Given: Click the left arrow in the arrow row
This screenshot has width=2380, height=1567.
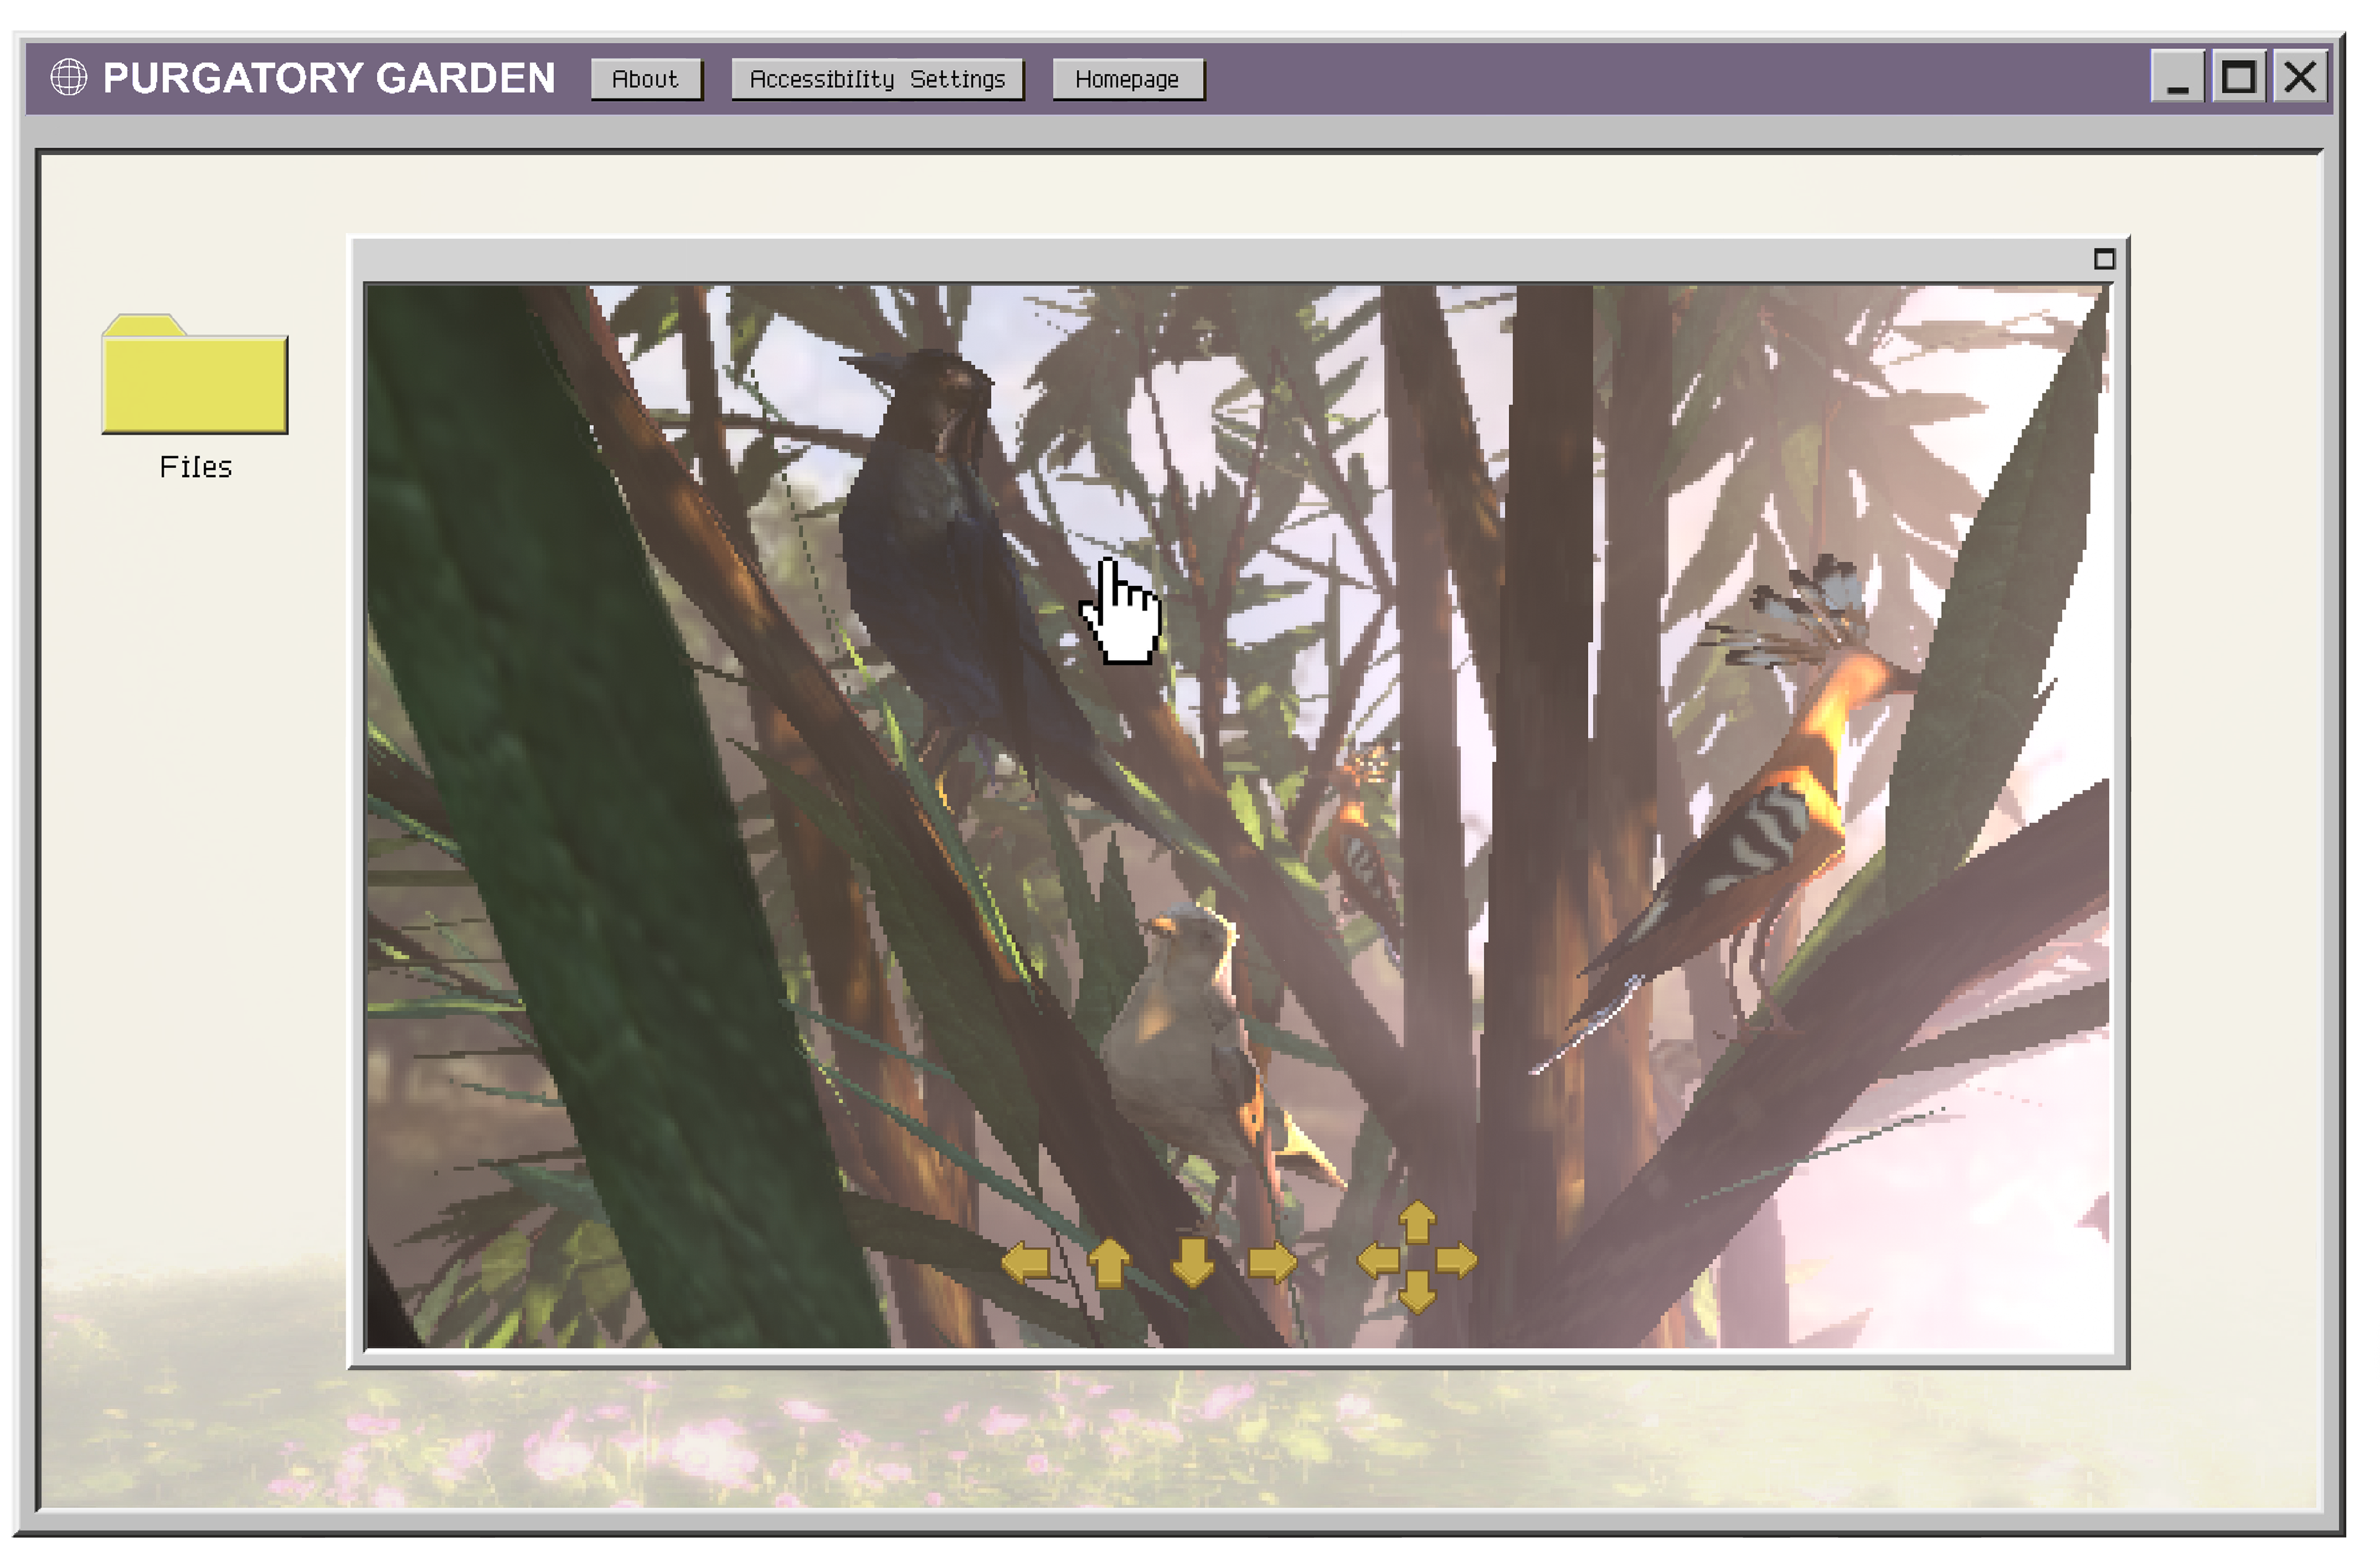Looking at the screenshot, I should coord(1026,1262).
